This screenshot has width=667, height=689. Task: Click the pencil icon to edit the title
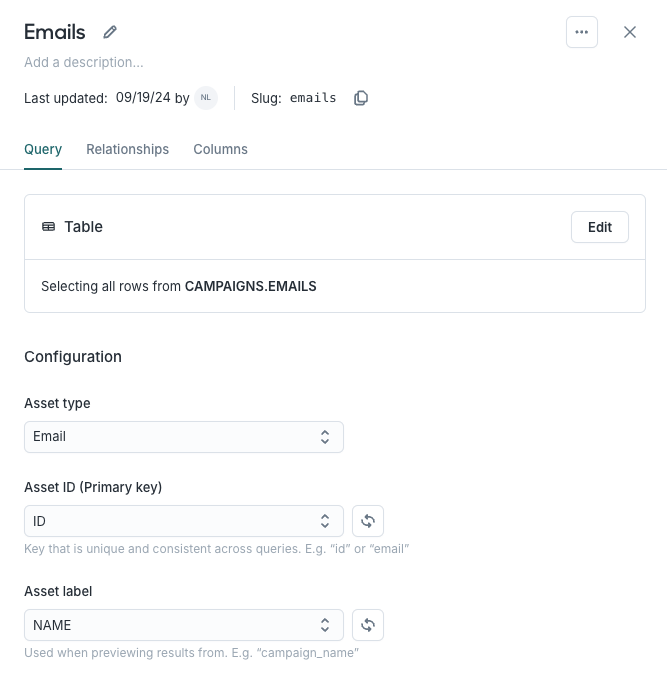coord(110,32)
